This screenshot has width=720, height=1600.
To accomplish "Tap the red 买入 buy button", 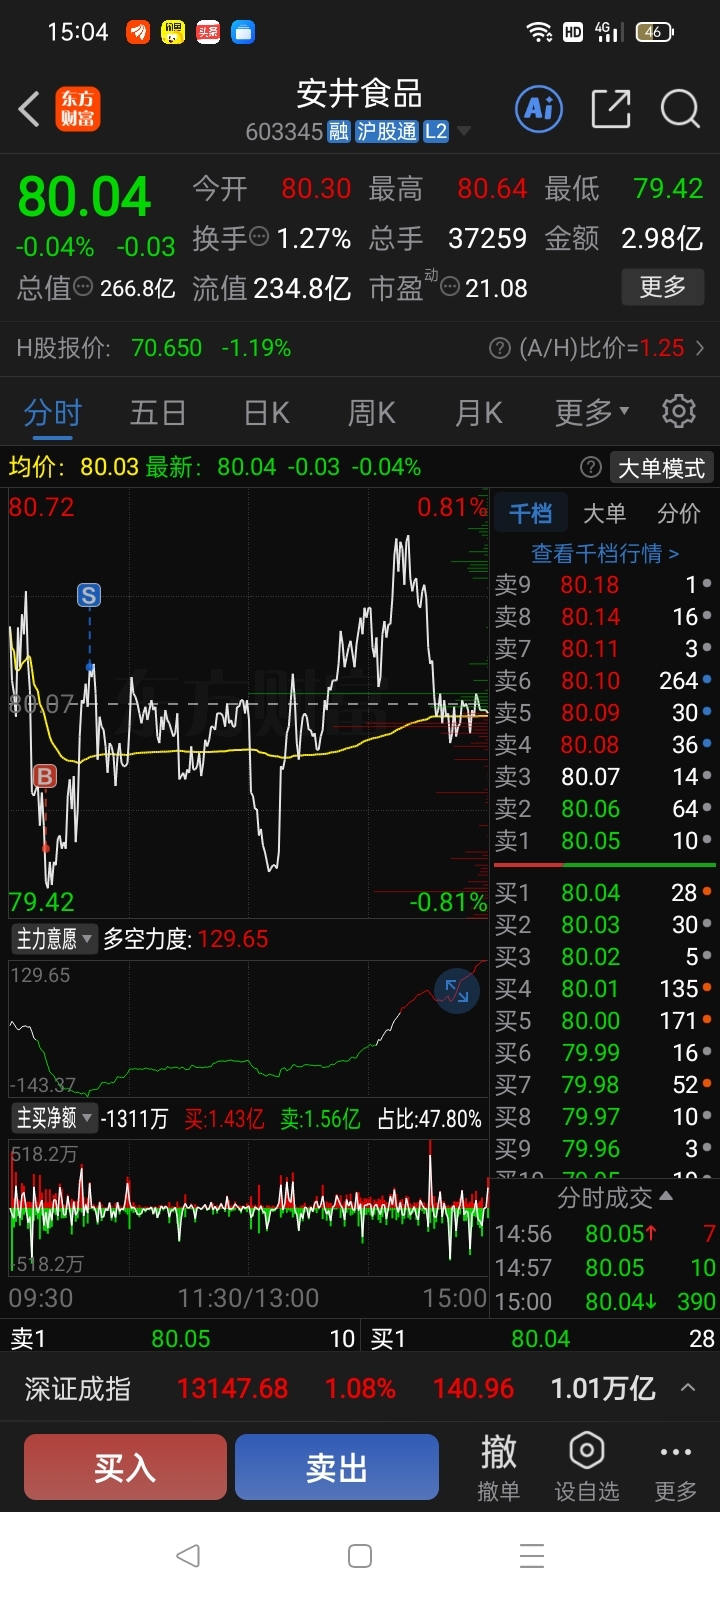I will [x=125, y=1467].
